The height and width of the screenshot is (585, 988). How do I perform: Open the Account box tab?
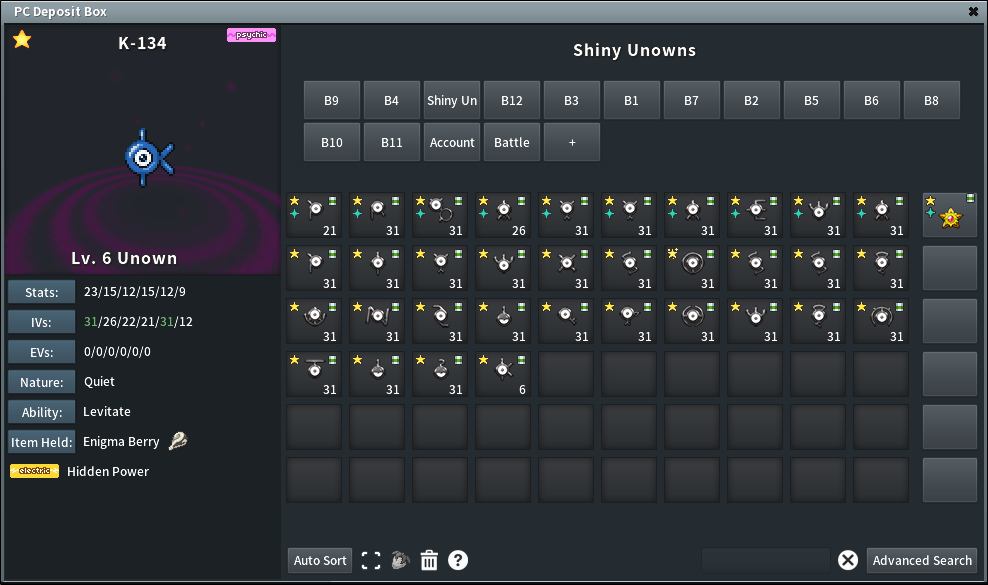pos(452,142)
